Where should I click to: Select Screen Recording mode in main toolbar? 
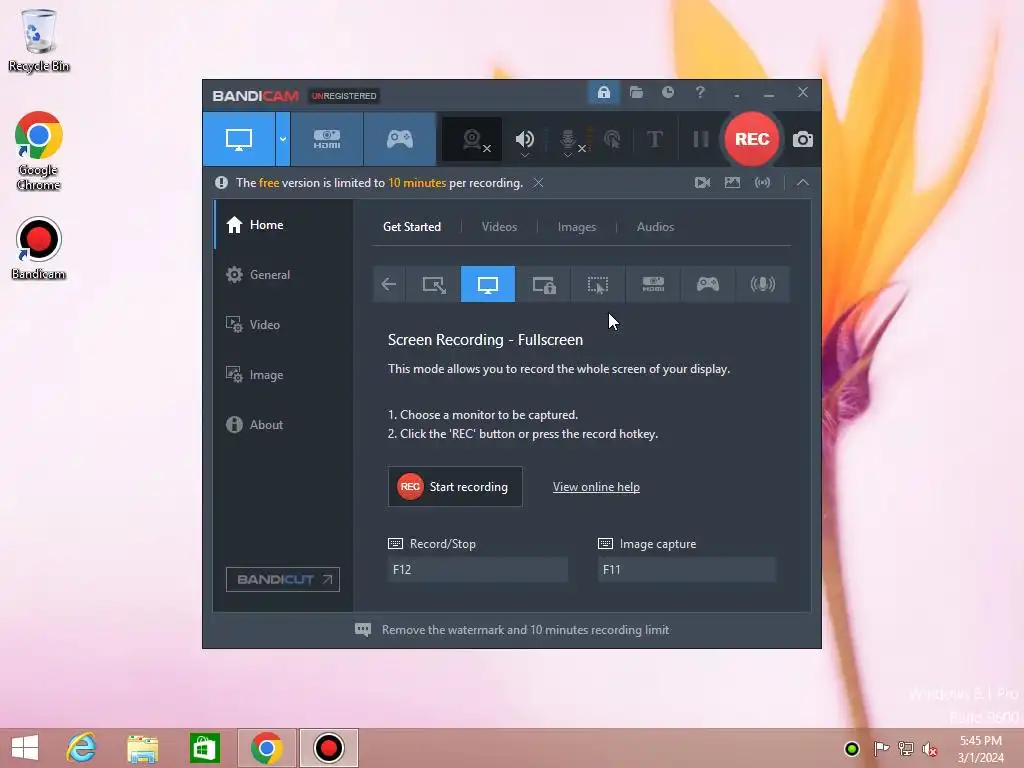[238, 139]
